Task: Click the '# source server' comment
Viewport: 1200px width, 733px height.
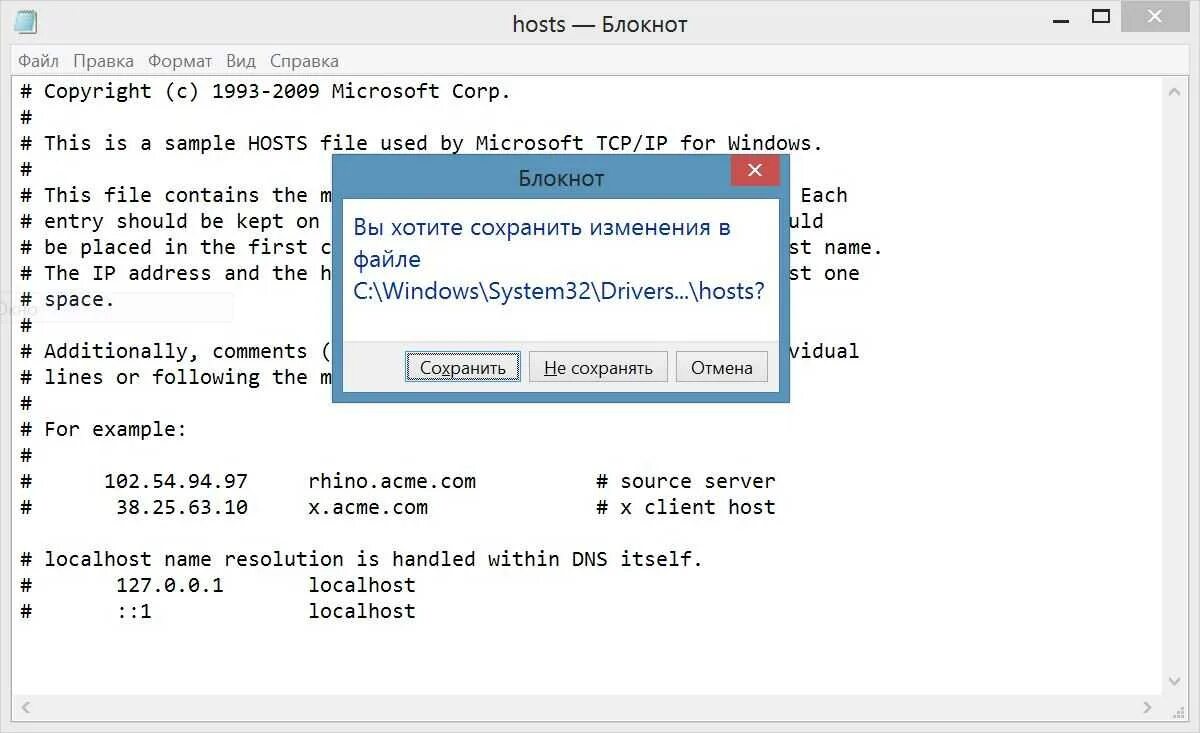Action: coord(686,481)
